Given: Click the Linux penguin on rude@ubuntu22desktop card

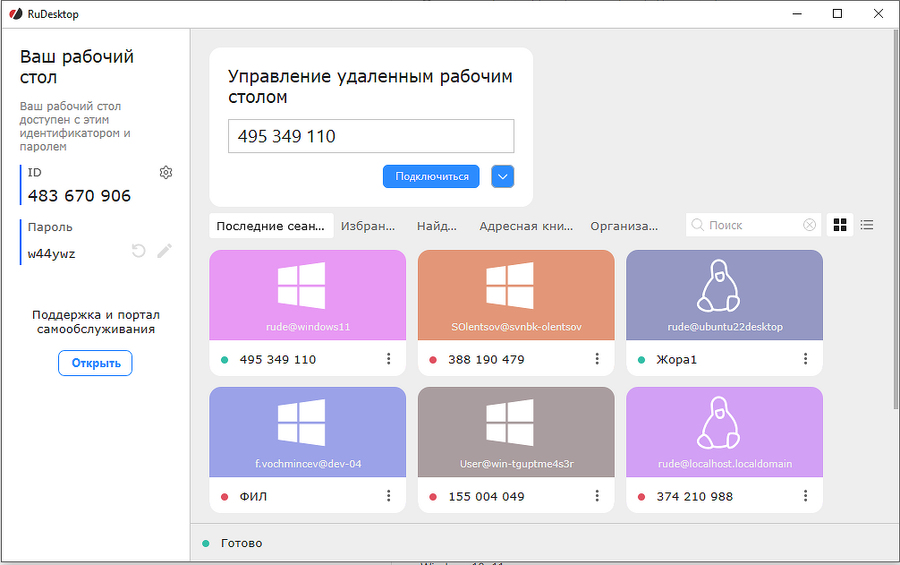Looking at the screenshot, I should (718, 285).
